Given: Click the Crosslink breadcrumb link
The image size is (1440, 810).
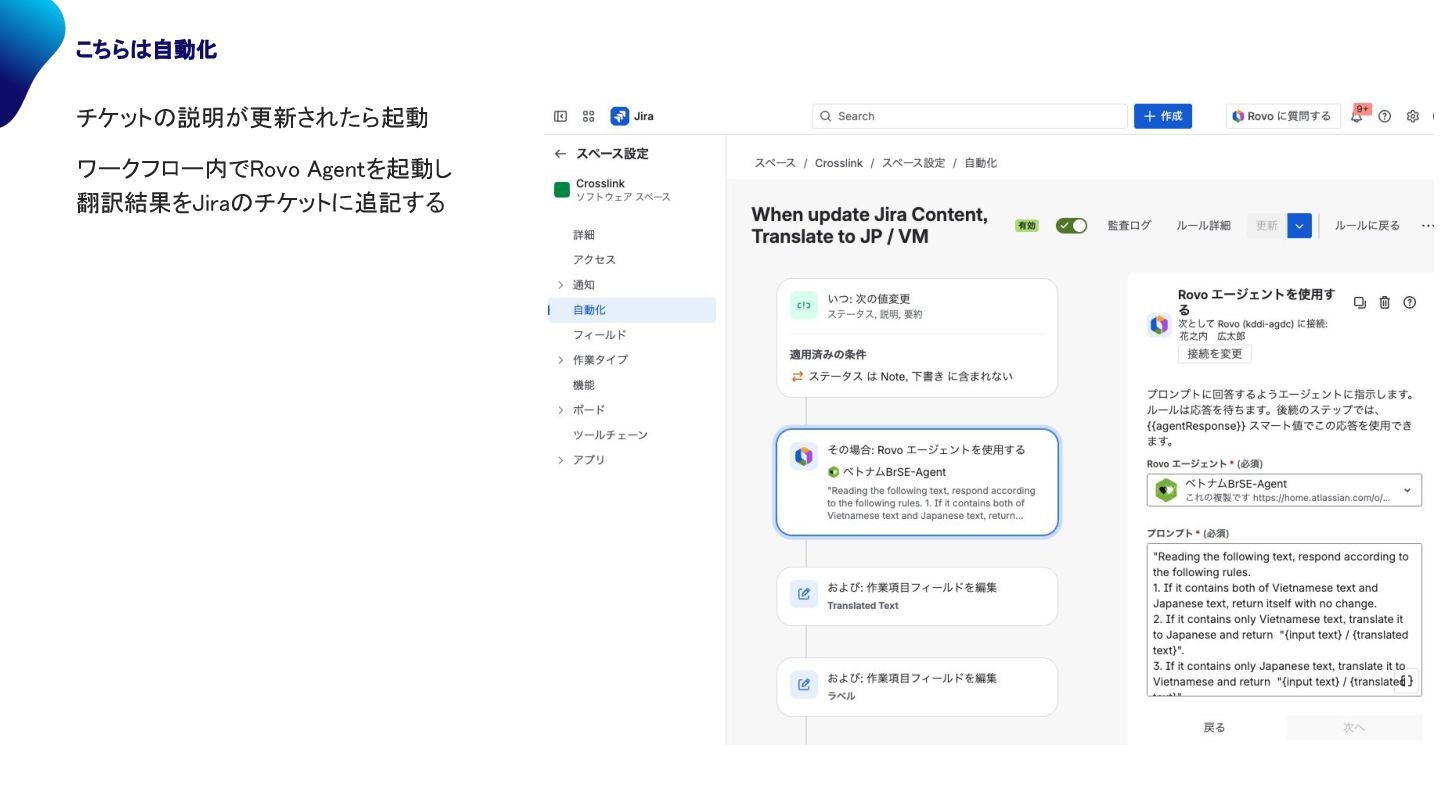Looking at the screenshot, I should (x=839, y=163).
